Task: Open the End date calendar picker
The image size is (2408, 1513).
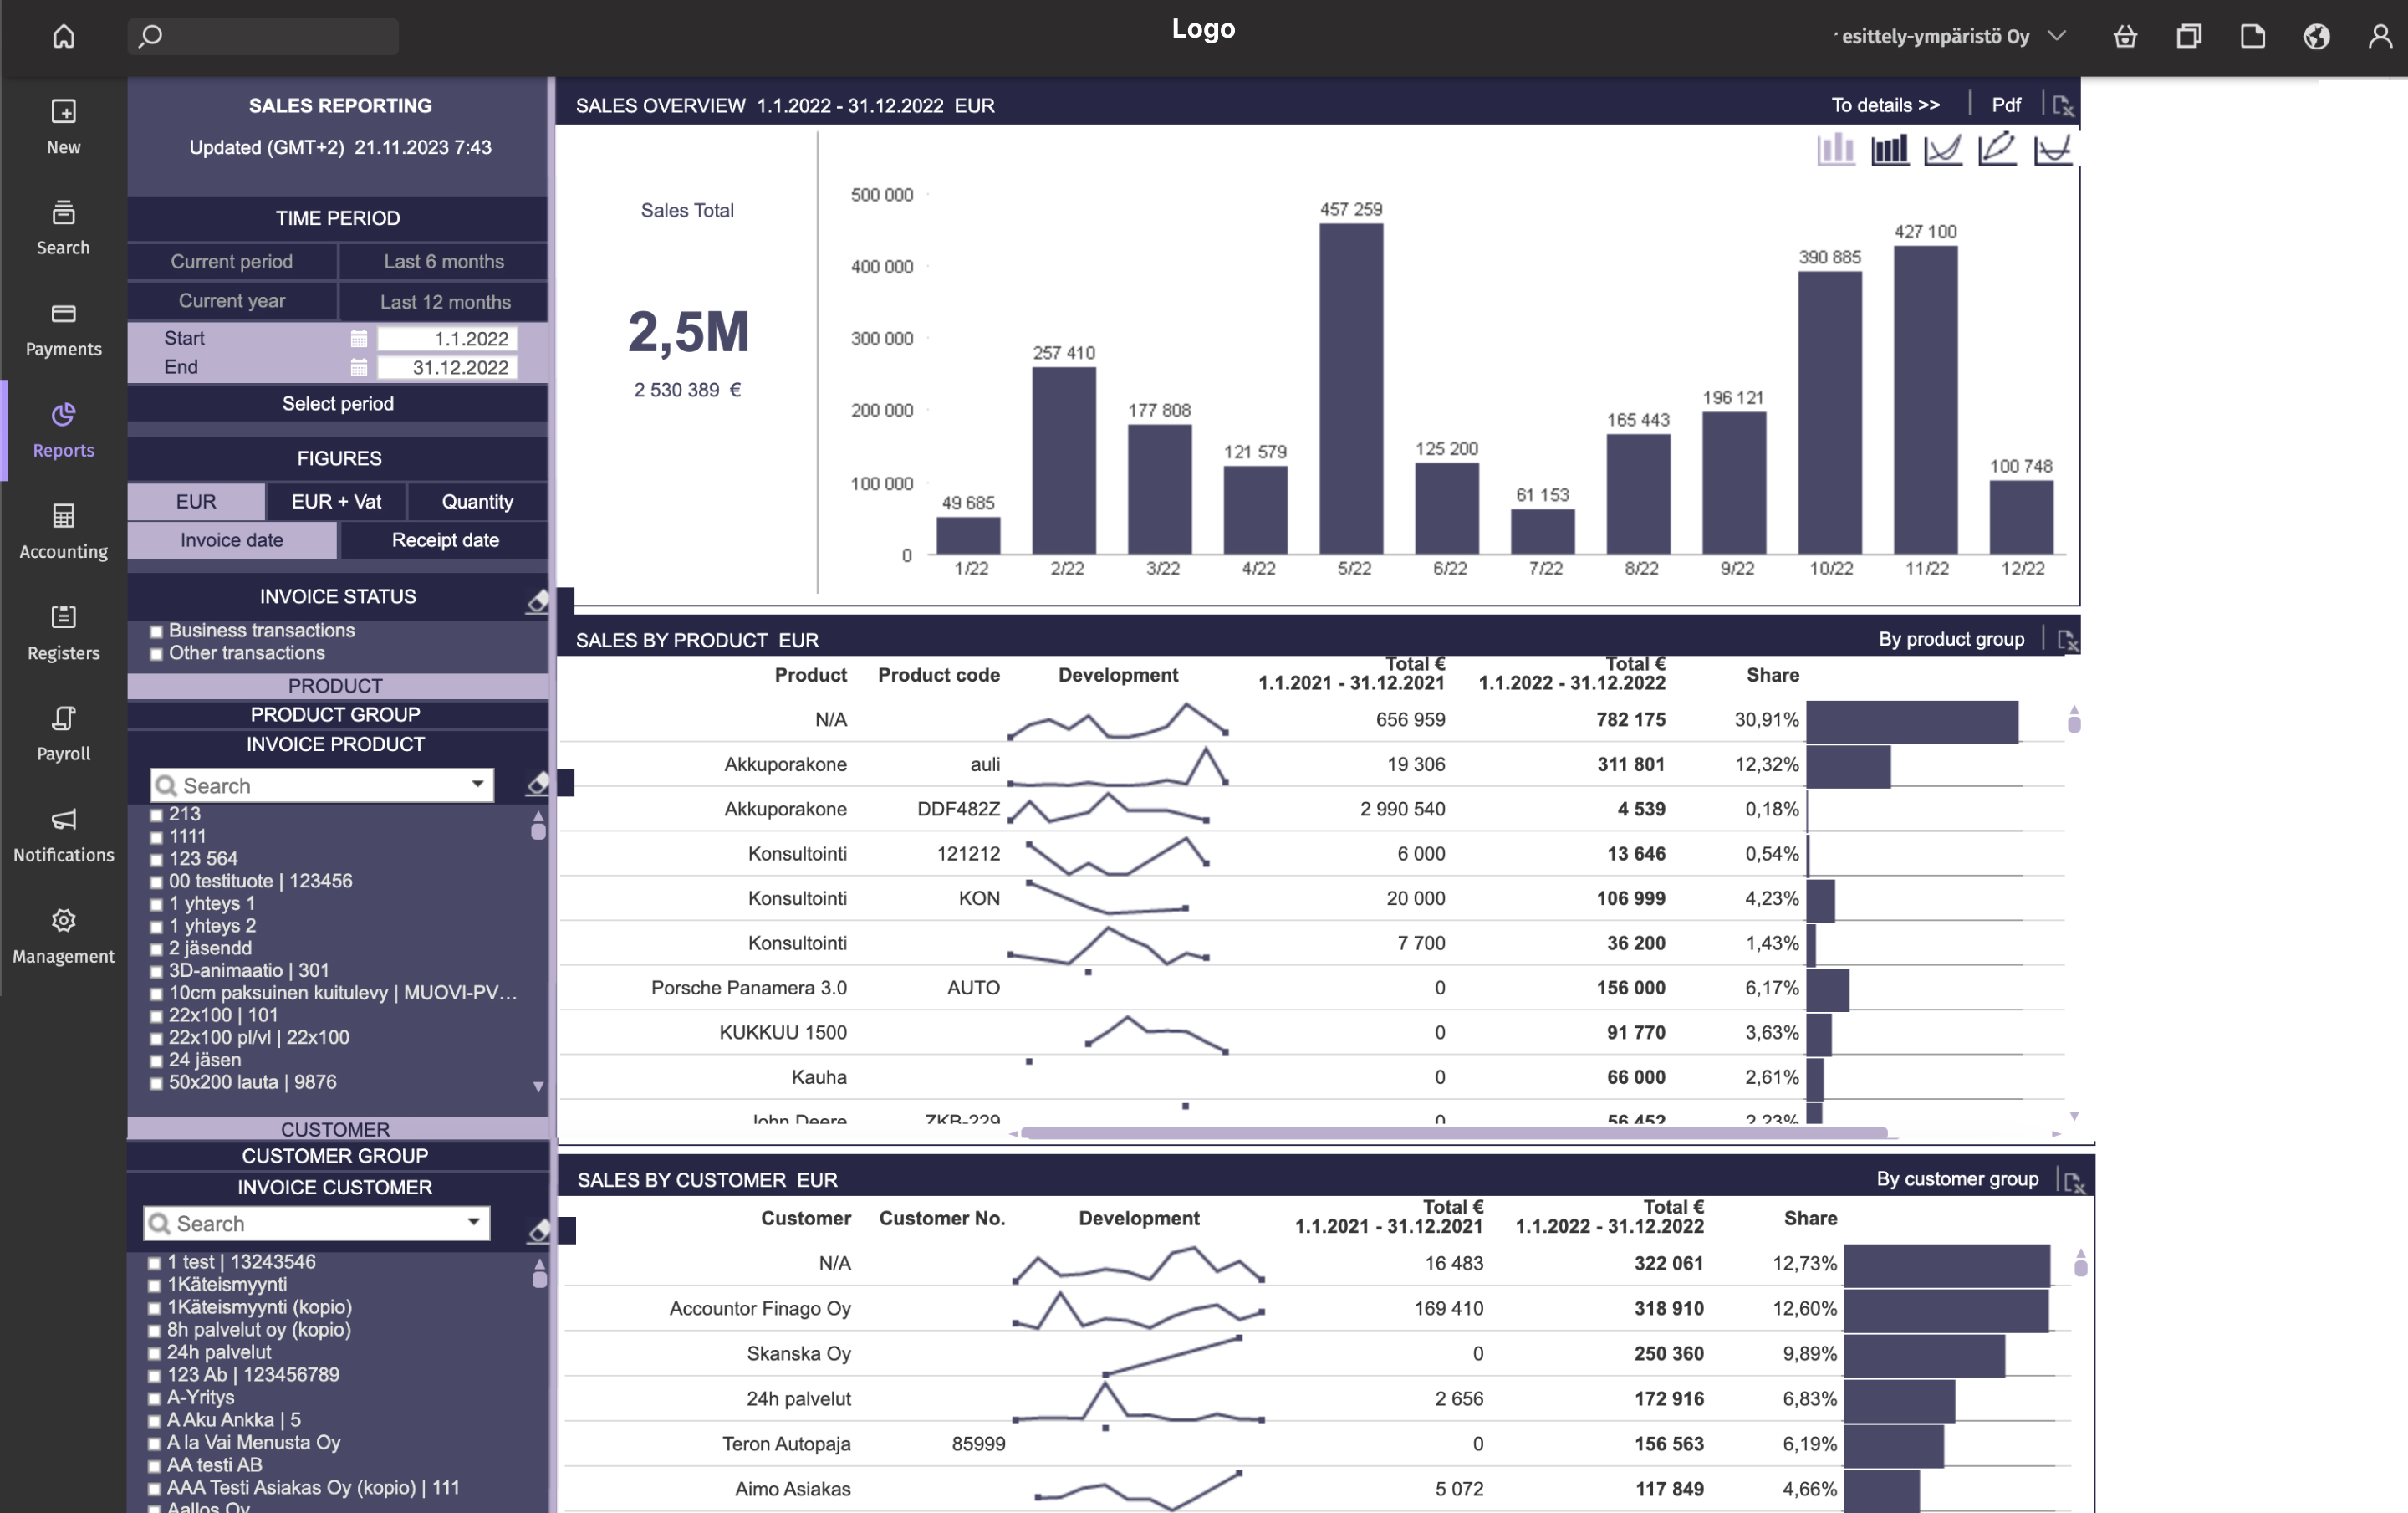Action: (359, 368)
